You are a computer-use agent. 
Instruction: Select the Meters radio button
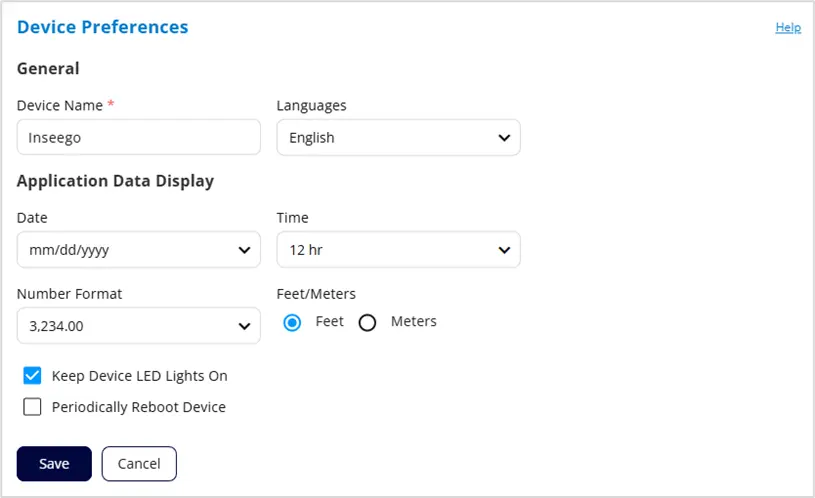coord(367,322)
